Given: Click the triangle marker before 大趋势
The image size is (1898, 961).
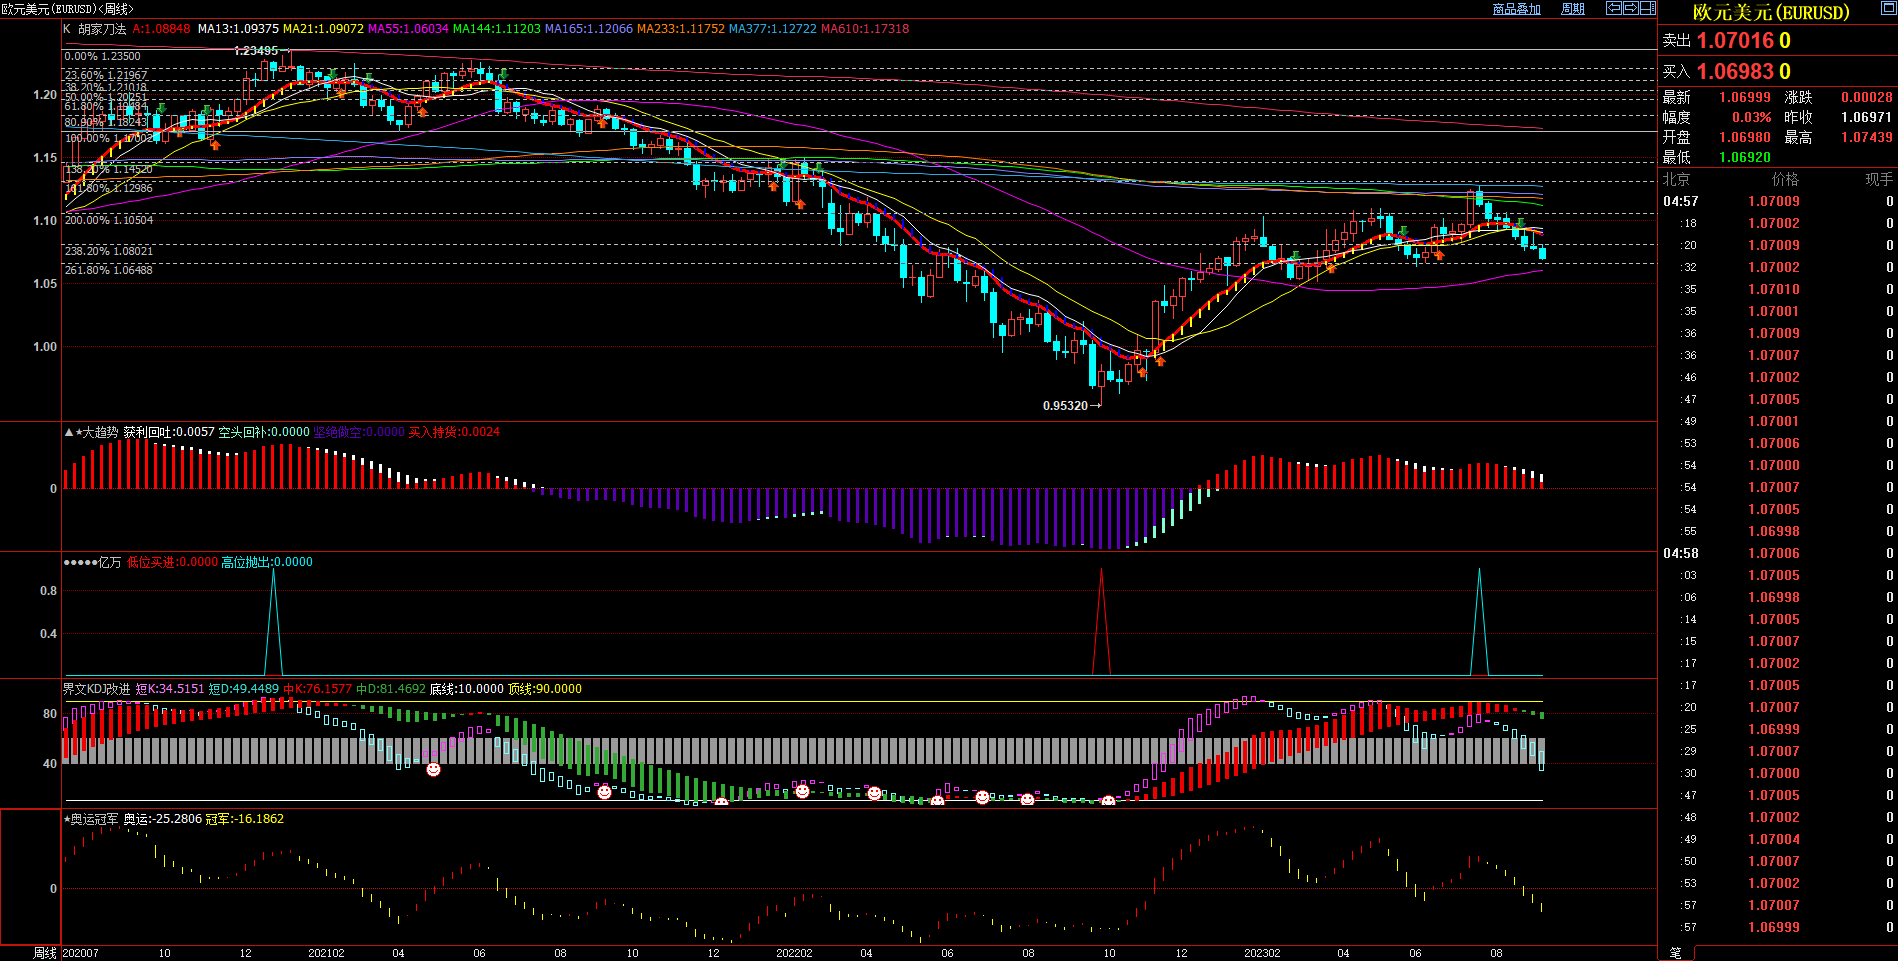Looking at the screenshot, I should pos(68,432).
